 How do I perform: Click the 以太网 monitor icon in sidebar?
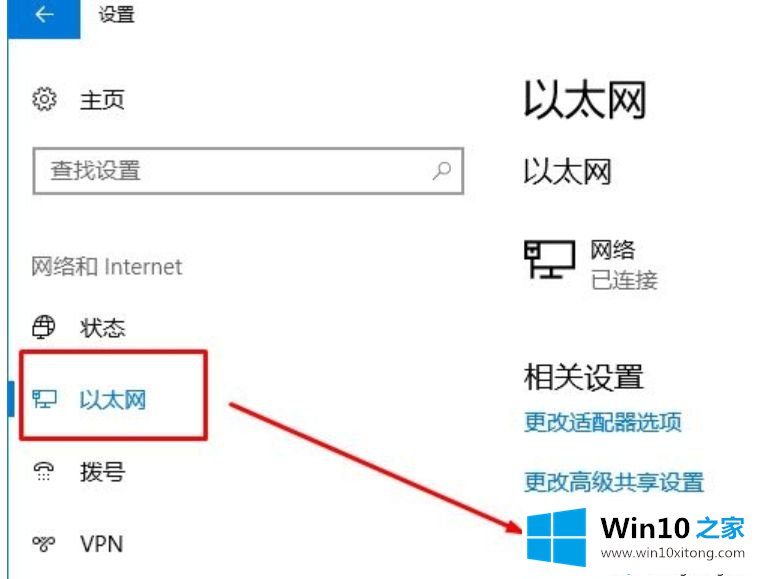pos(44,399)
